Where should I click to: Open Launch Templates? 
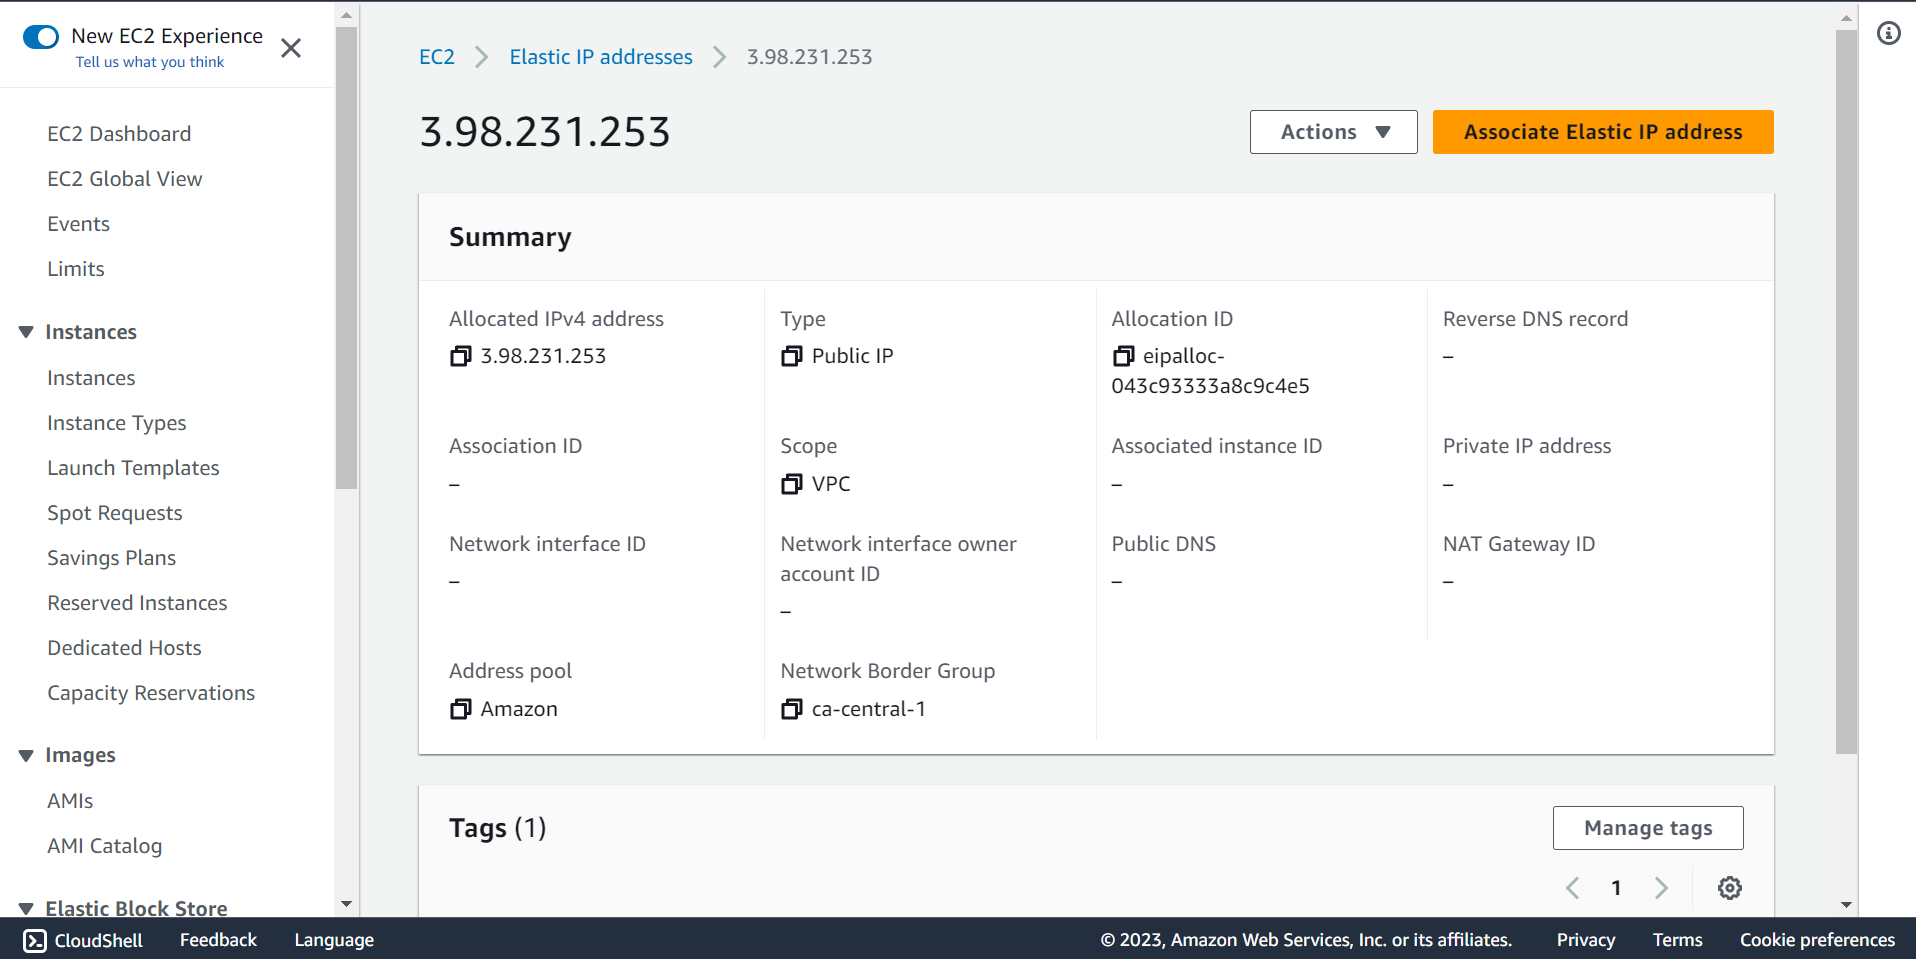pos(133,468)
